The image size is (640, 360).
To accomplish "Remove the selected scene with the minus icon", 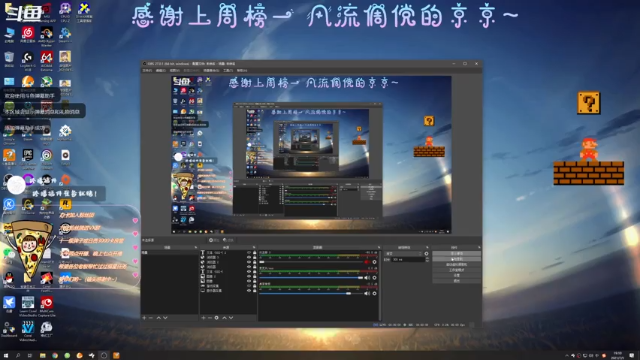I will click(151, 318).
